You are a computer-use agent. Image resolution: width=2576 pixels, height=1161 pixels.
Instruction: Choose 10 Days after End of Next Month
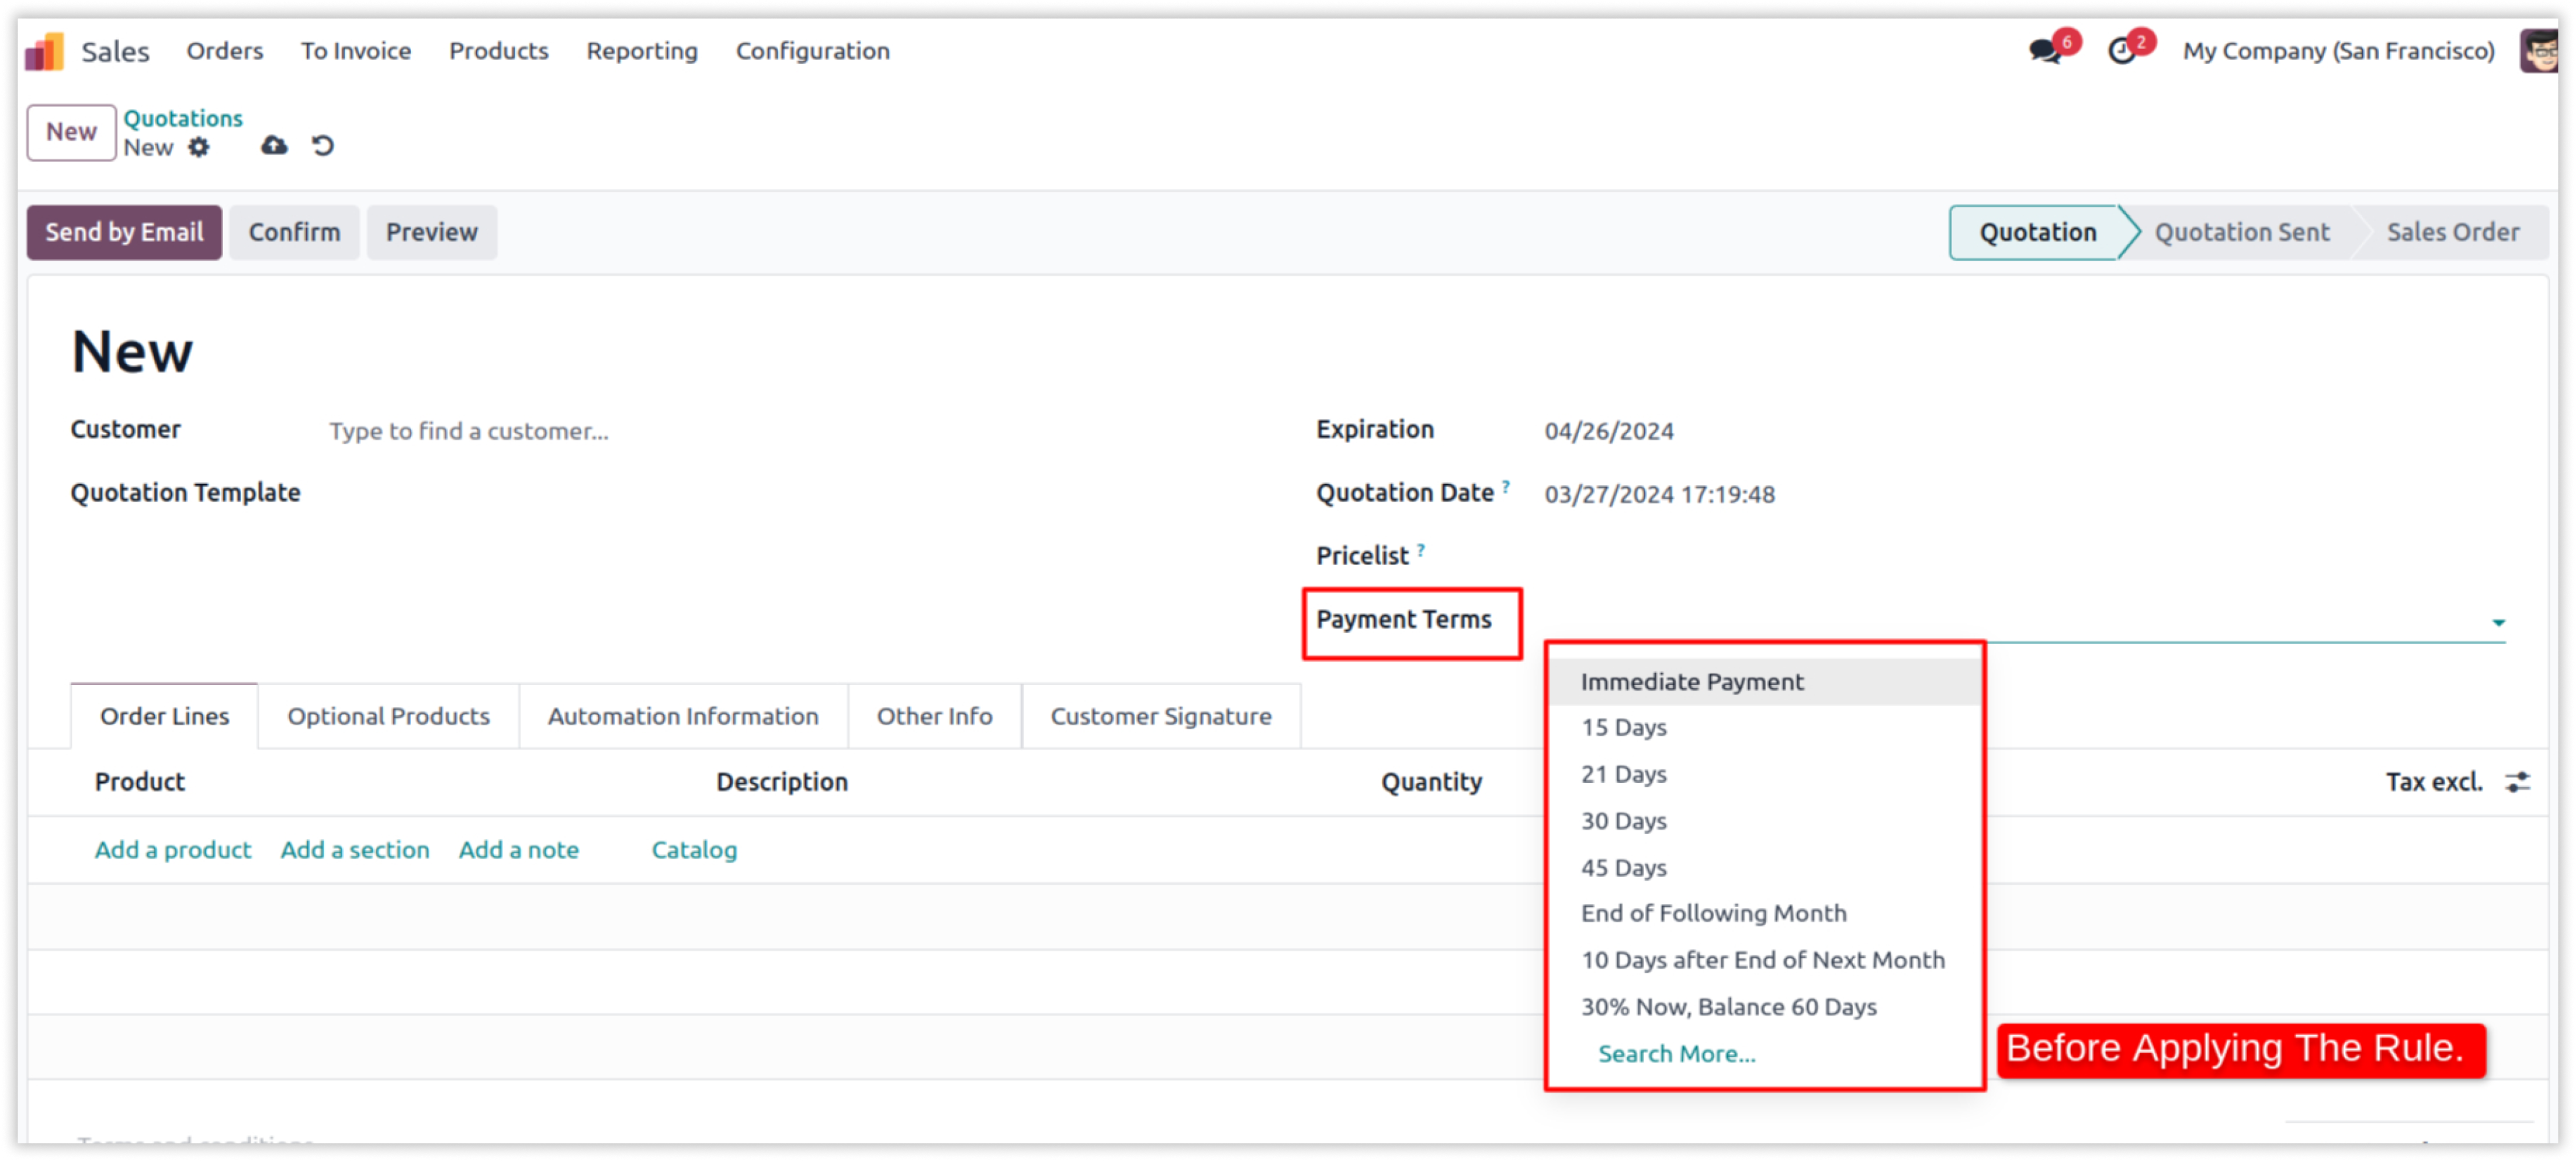click(x=1764, y=960)
